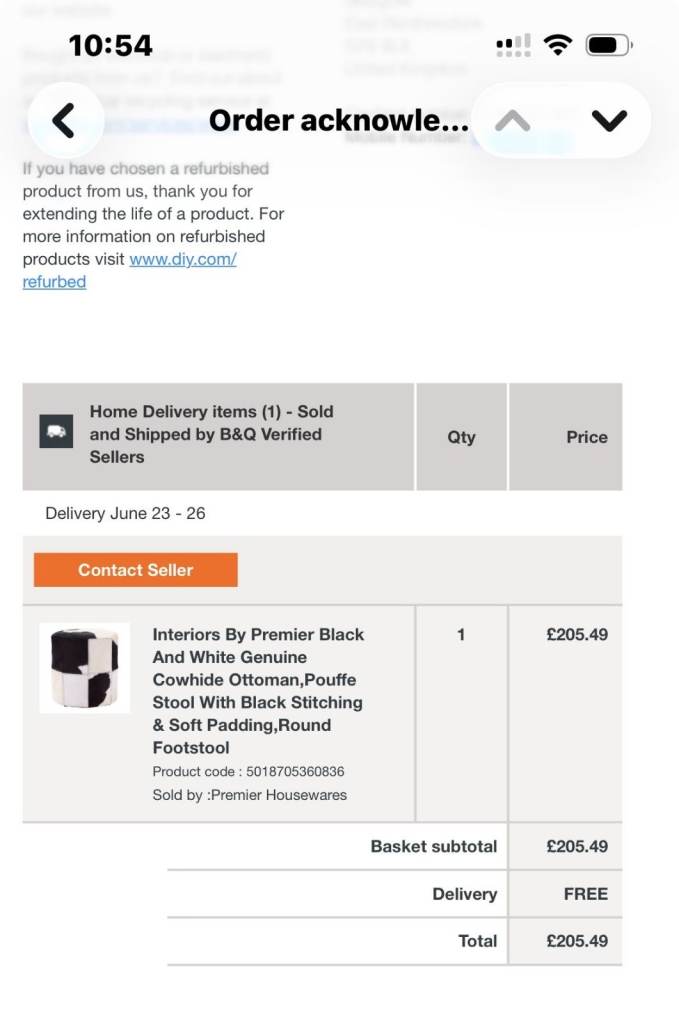Viewport: 679px width, 1024px height.
Task: Tap the 'Order acknowle...' email title
Action: click(x=339, y=121)
